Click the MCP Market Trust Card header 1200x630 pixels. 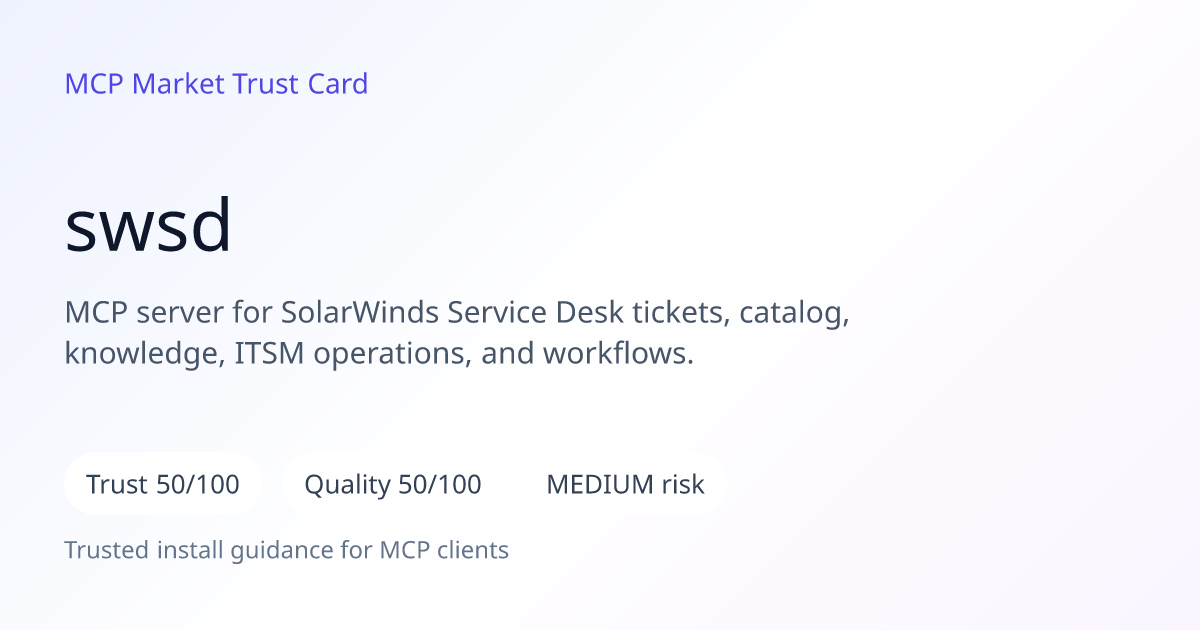216,84
